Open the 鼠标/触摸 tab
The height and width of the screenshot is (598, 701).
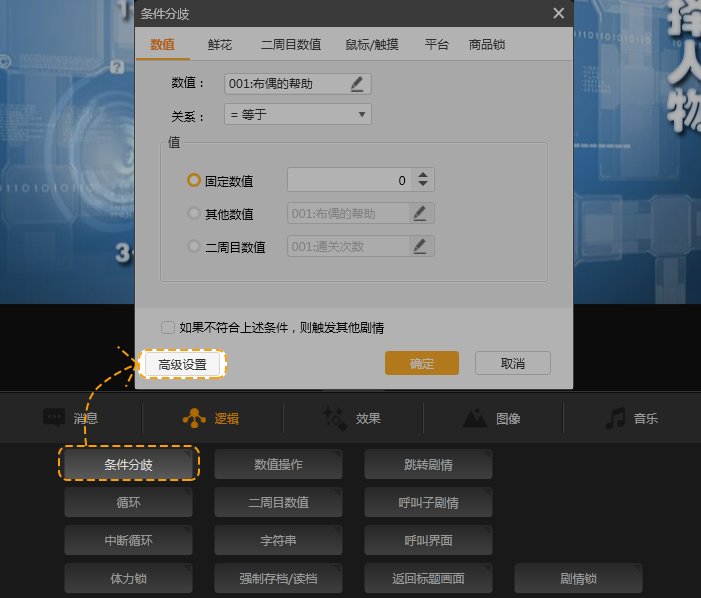point(372,44)
